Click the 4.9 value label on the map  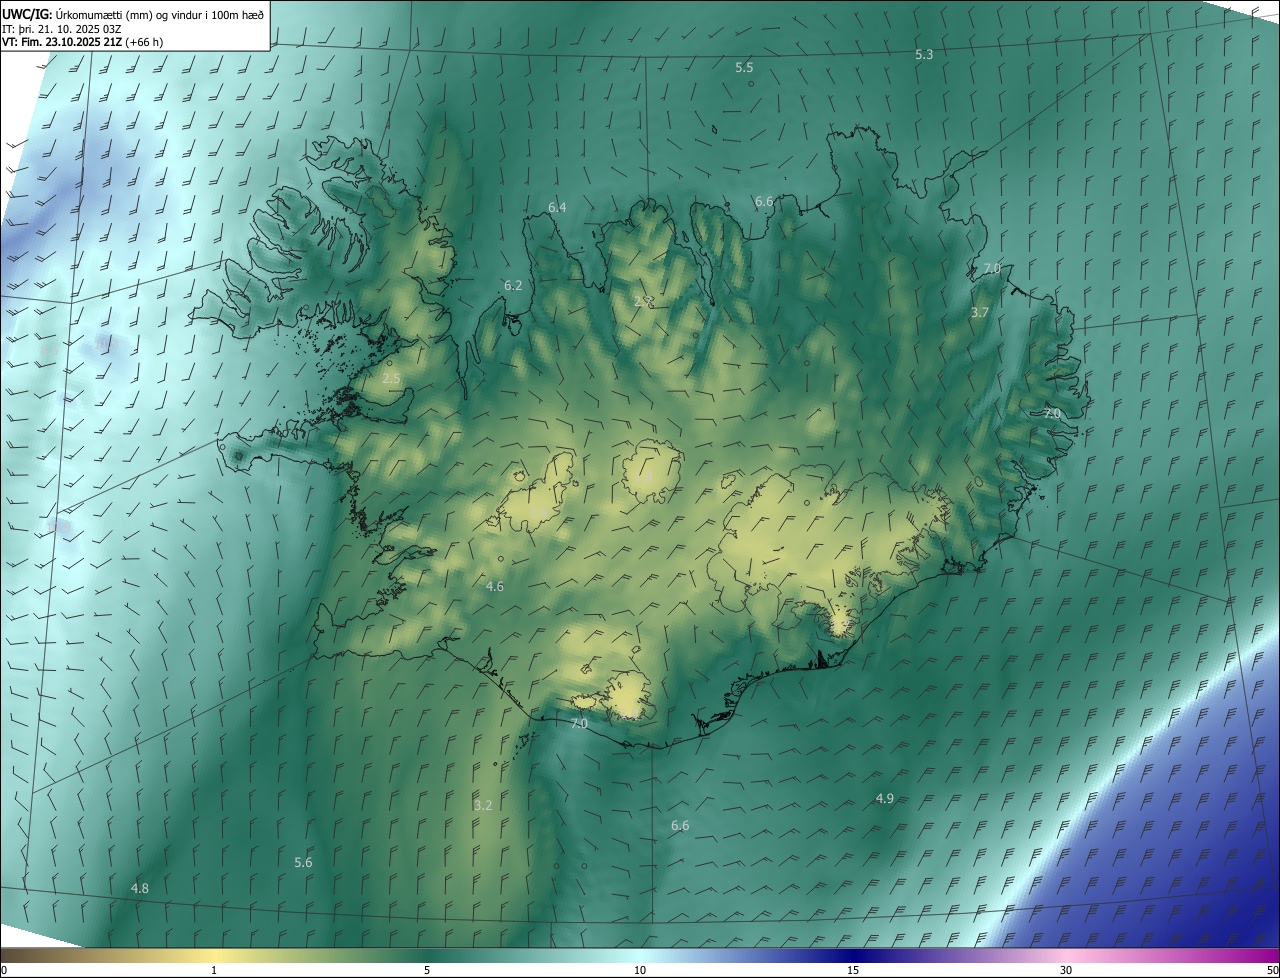(x=885, y=798)
